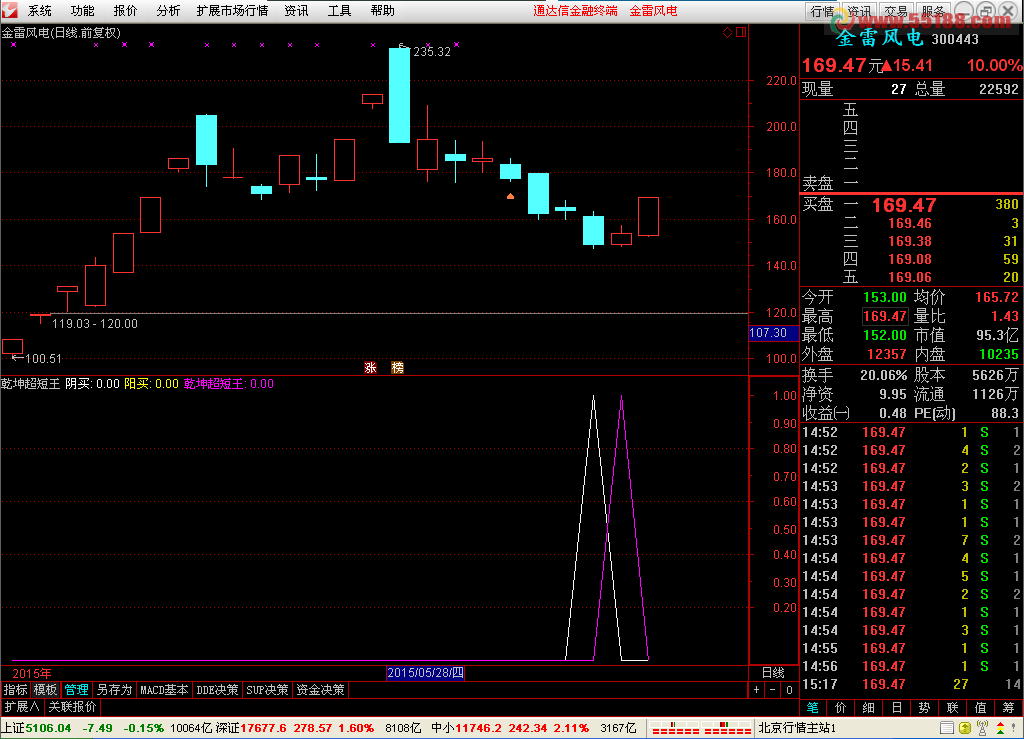
Task: Select the 细 tab in the quote panel
Action: click(x=869, y=708)
